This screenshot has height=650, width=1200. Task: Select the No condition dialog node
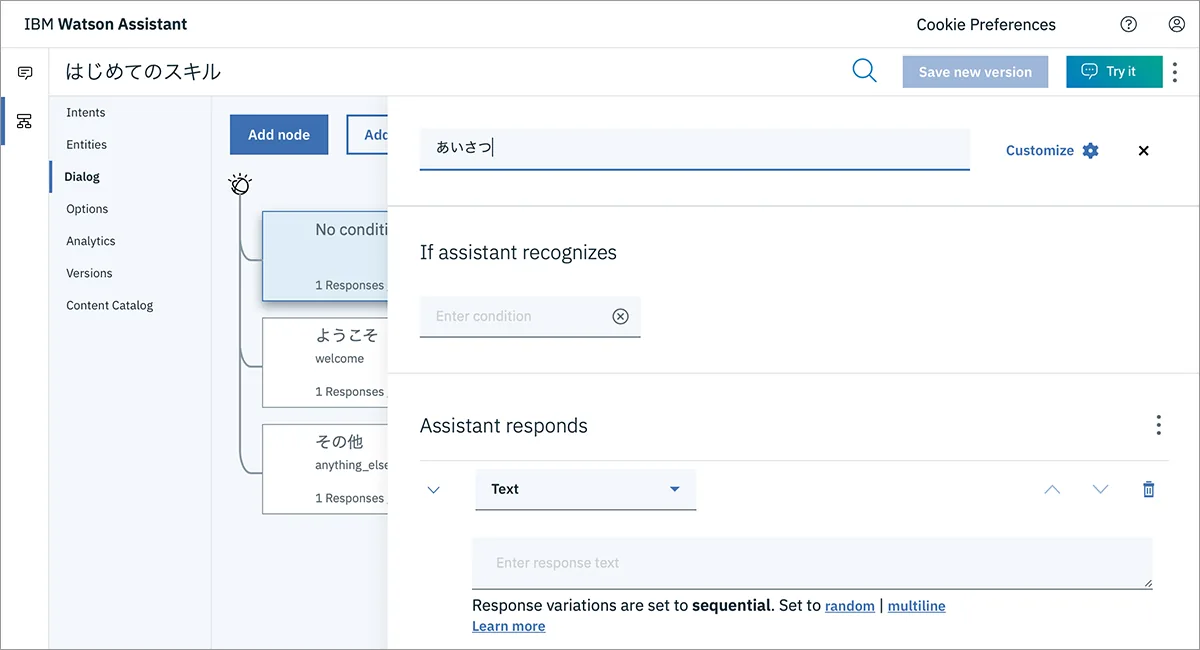pyautogui.click(x=325, y=256)
